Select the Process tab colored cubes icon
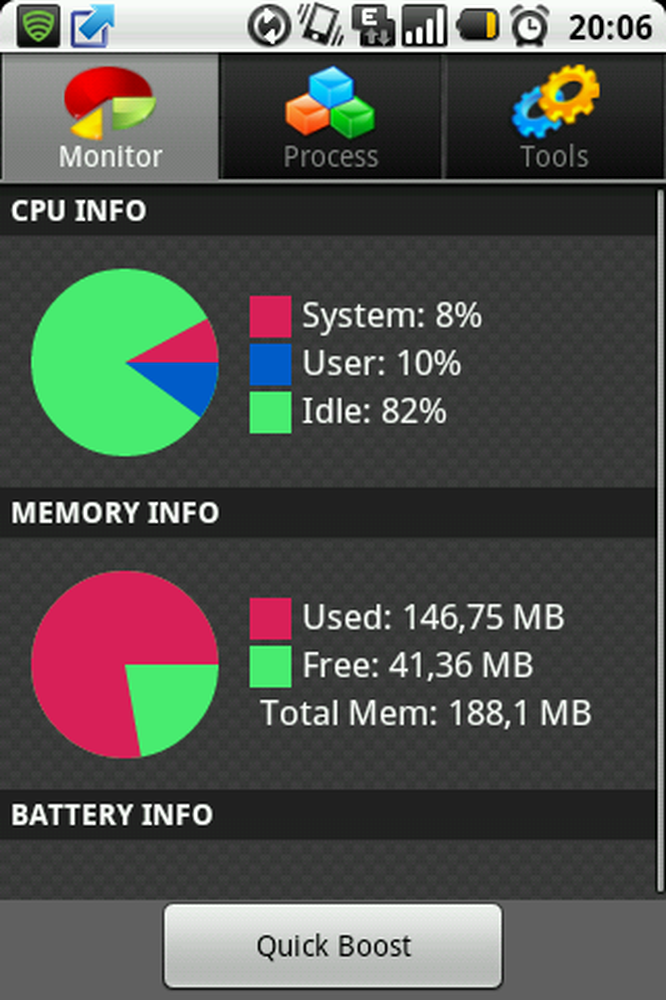 click(x=330, y=103)
